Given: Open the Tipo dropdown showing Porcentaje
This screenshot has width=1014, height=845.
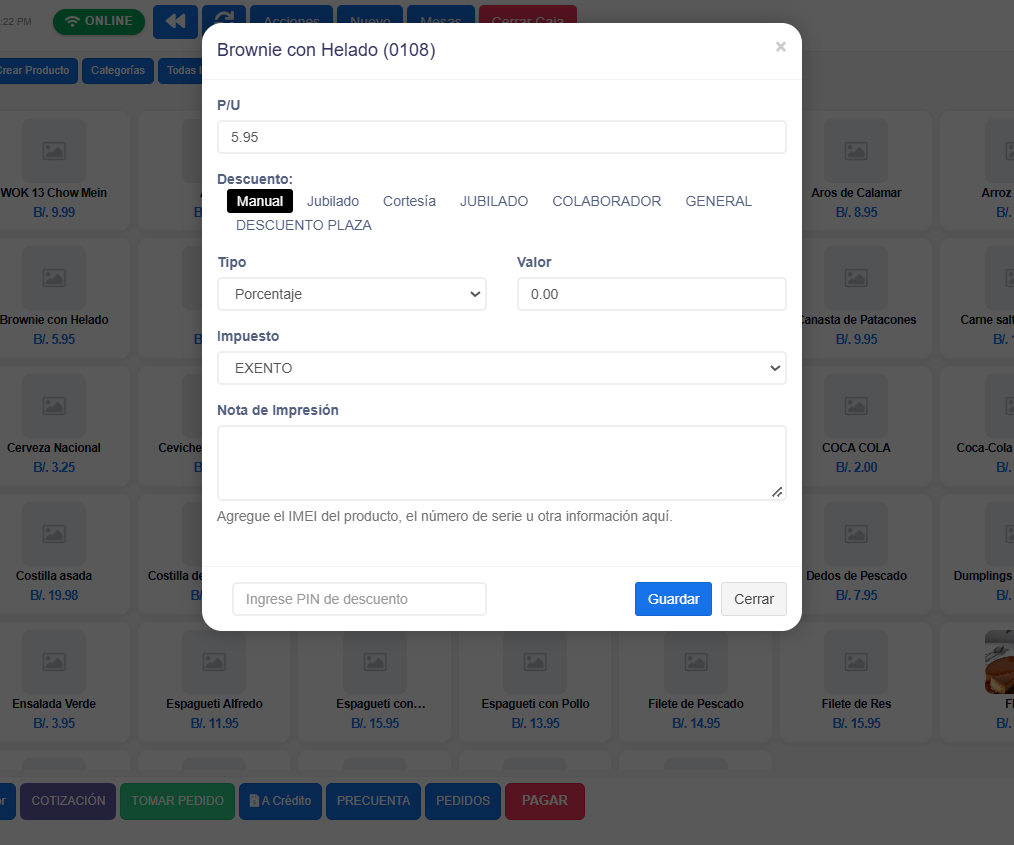Looking at the screenshot, I should [352, 294].
